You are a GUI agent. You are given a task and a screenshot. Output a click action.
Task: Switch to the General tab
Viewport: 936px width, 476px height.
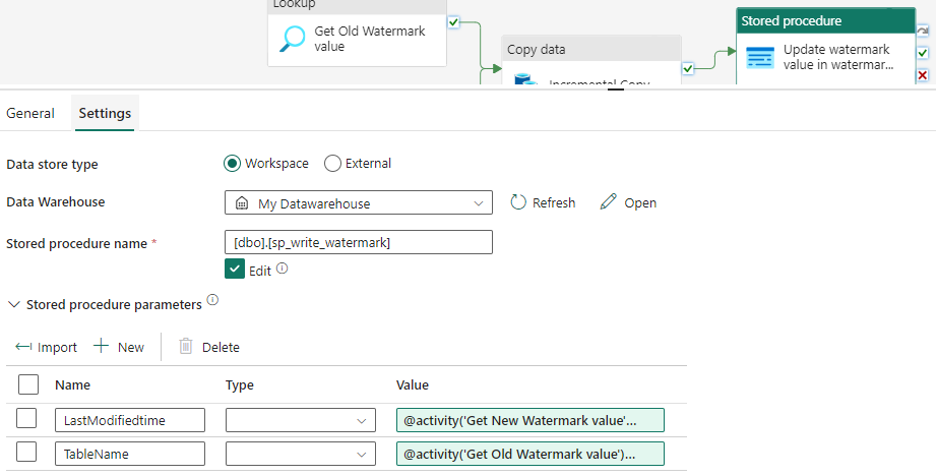(x=30, y=113)
